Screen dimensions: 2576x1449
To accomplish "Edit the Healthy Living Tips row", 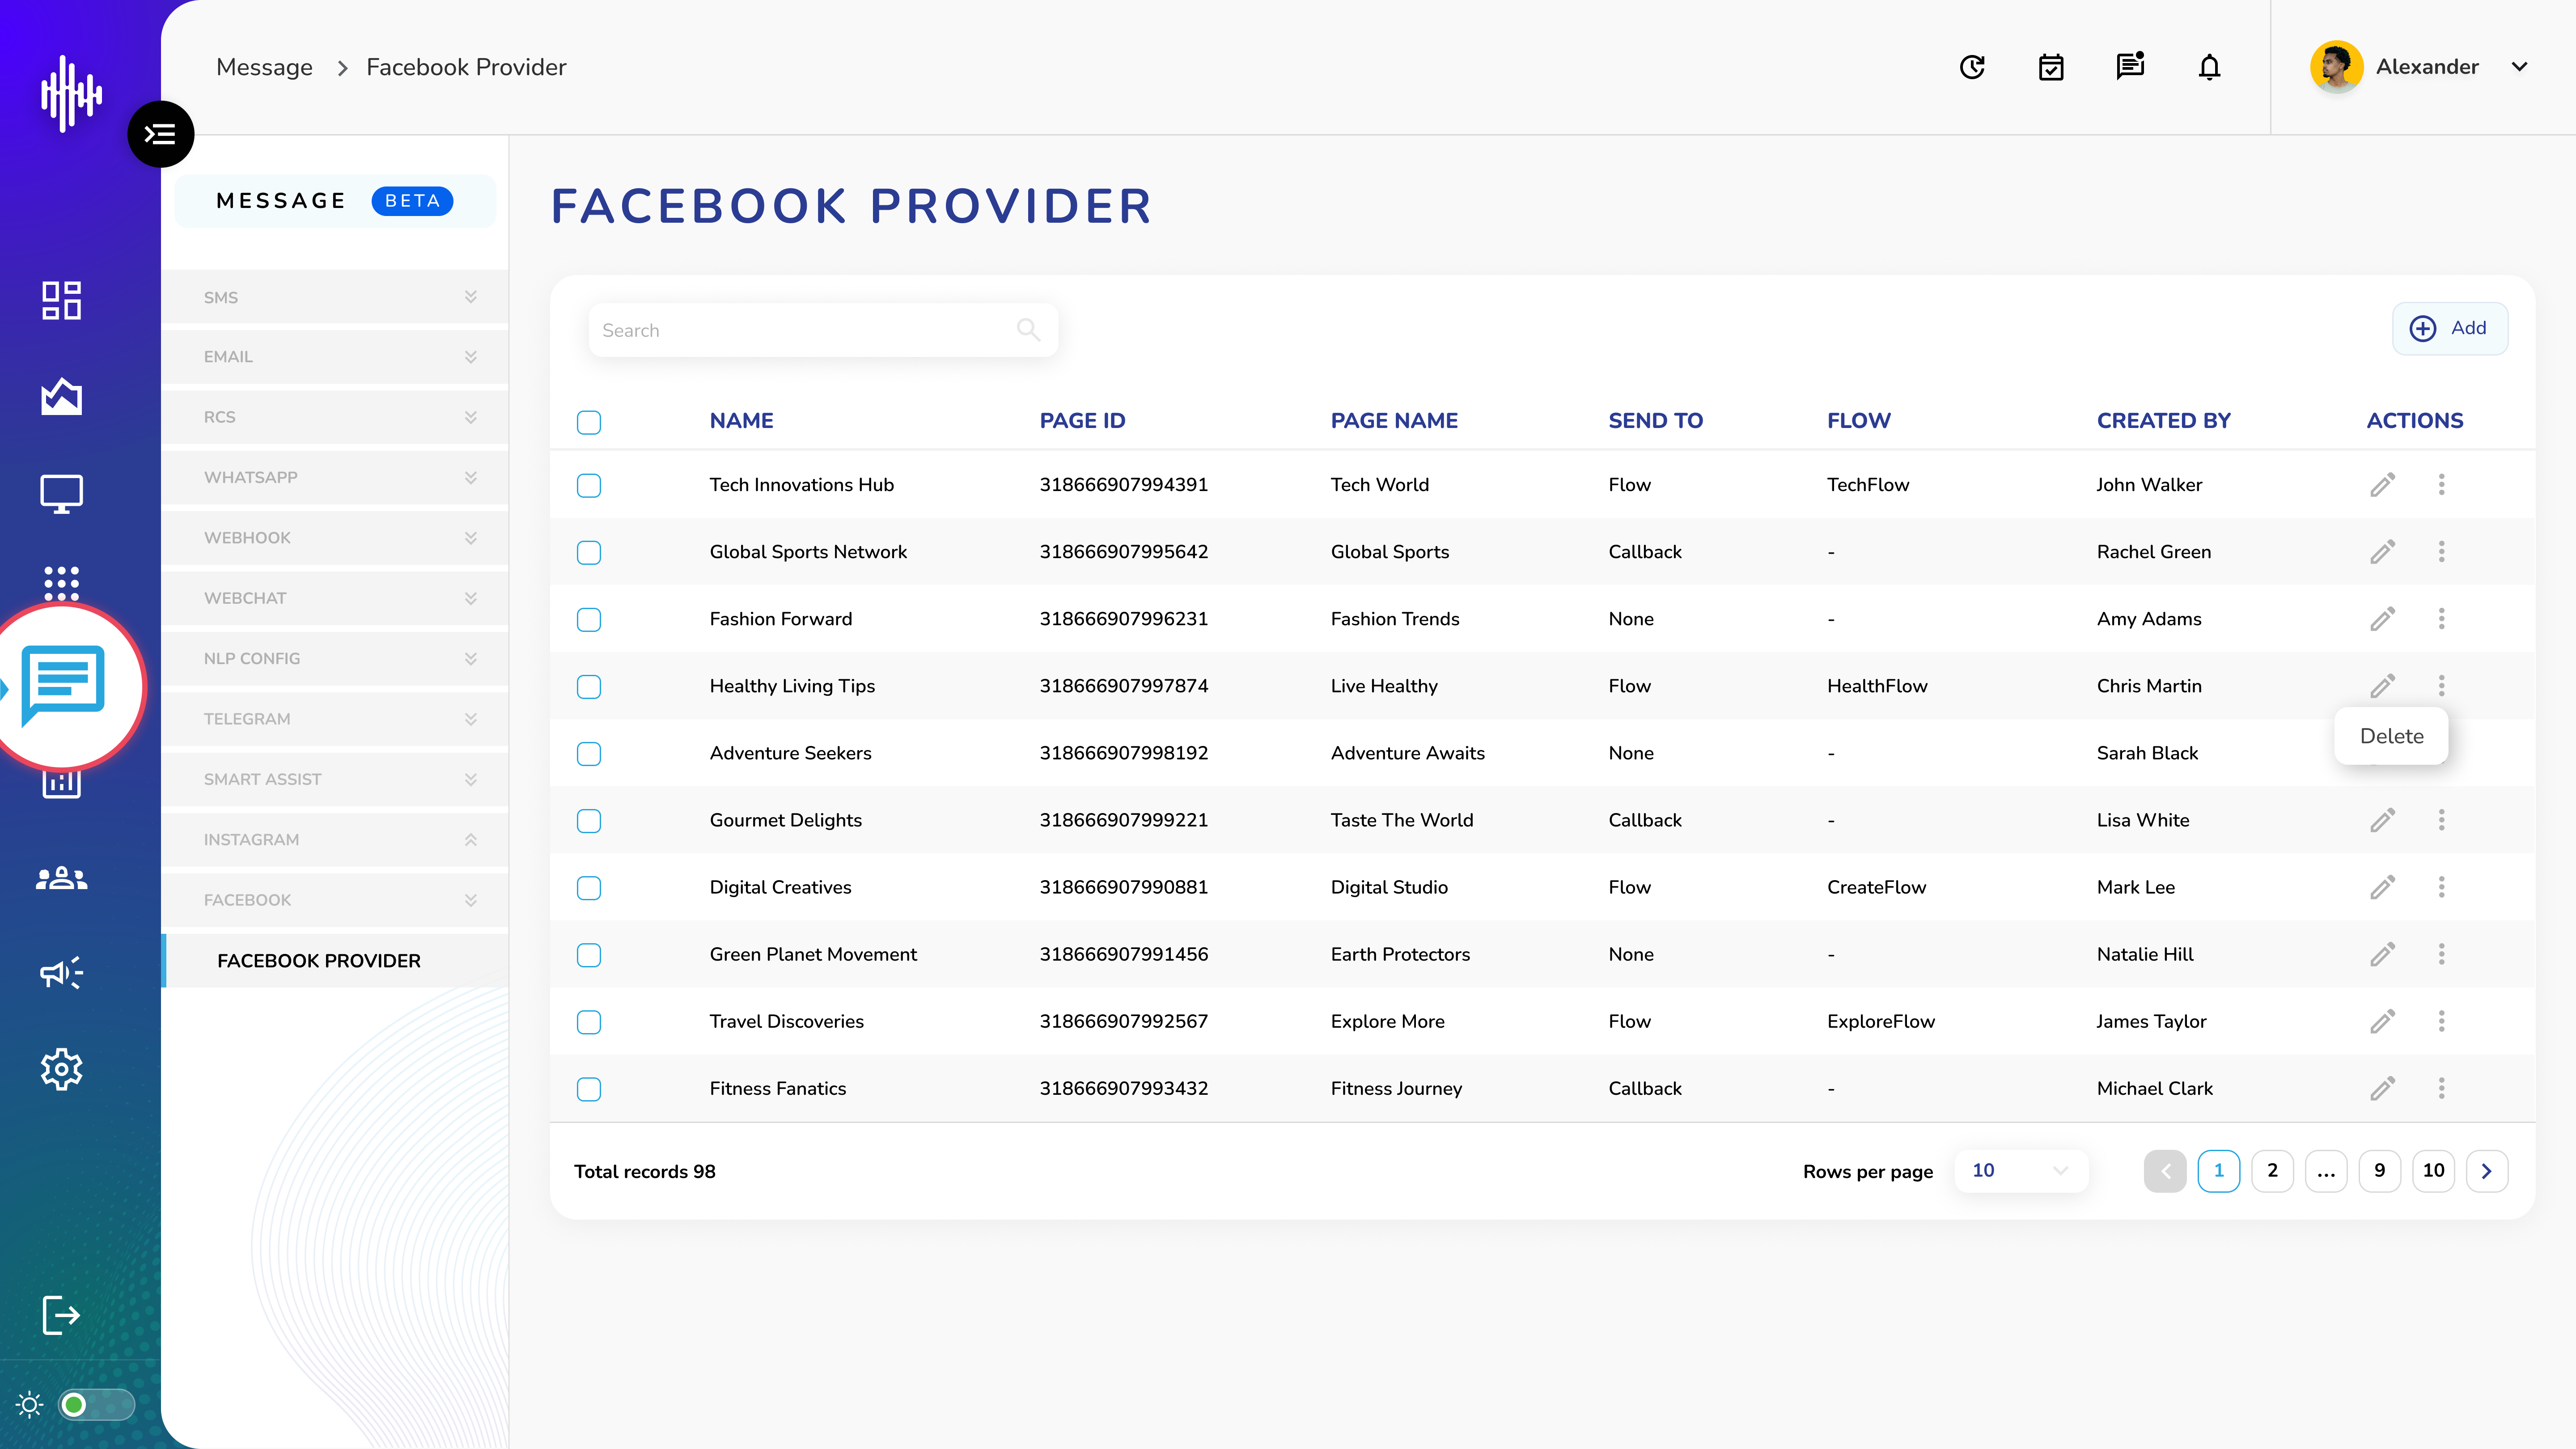I will coord(2383,686).
